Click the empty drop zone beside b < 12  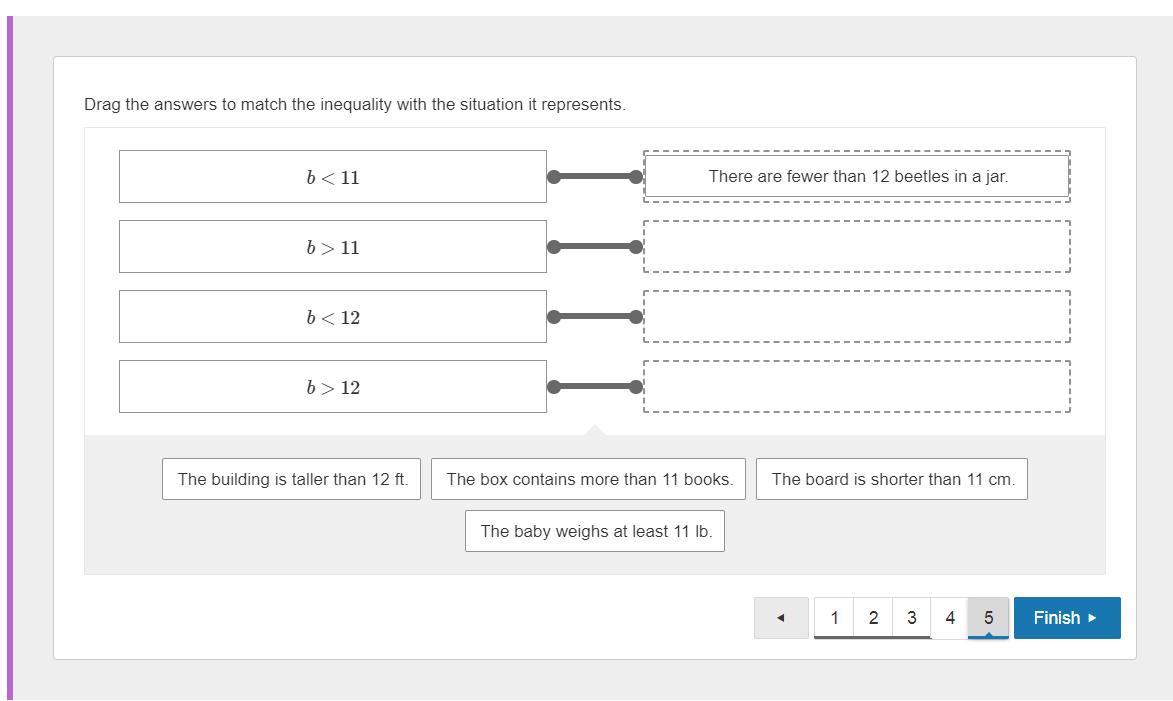point(857,317)
